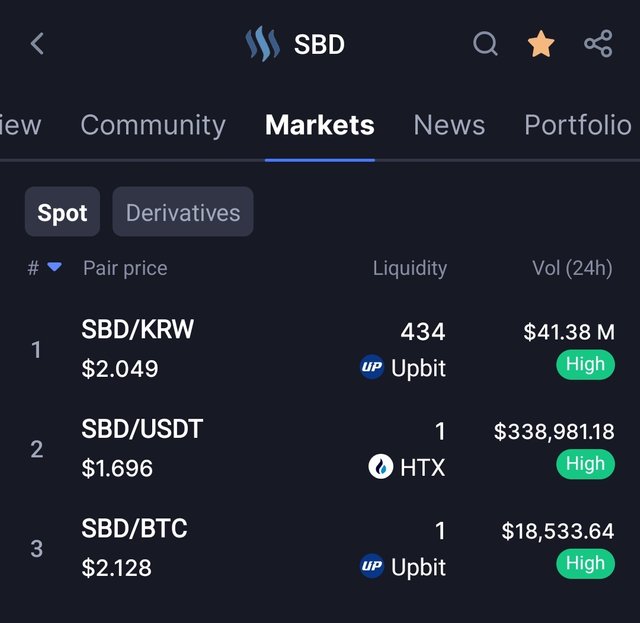Screen dimensions: 640x623
Task: Select the Derivatives filter
Action: click(183, 212)
